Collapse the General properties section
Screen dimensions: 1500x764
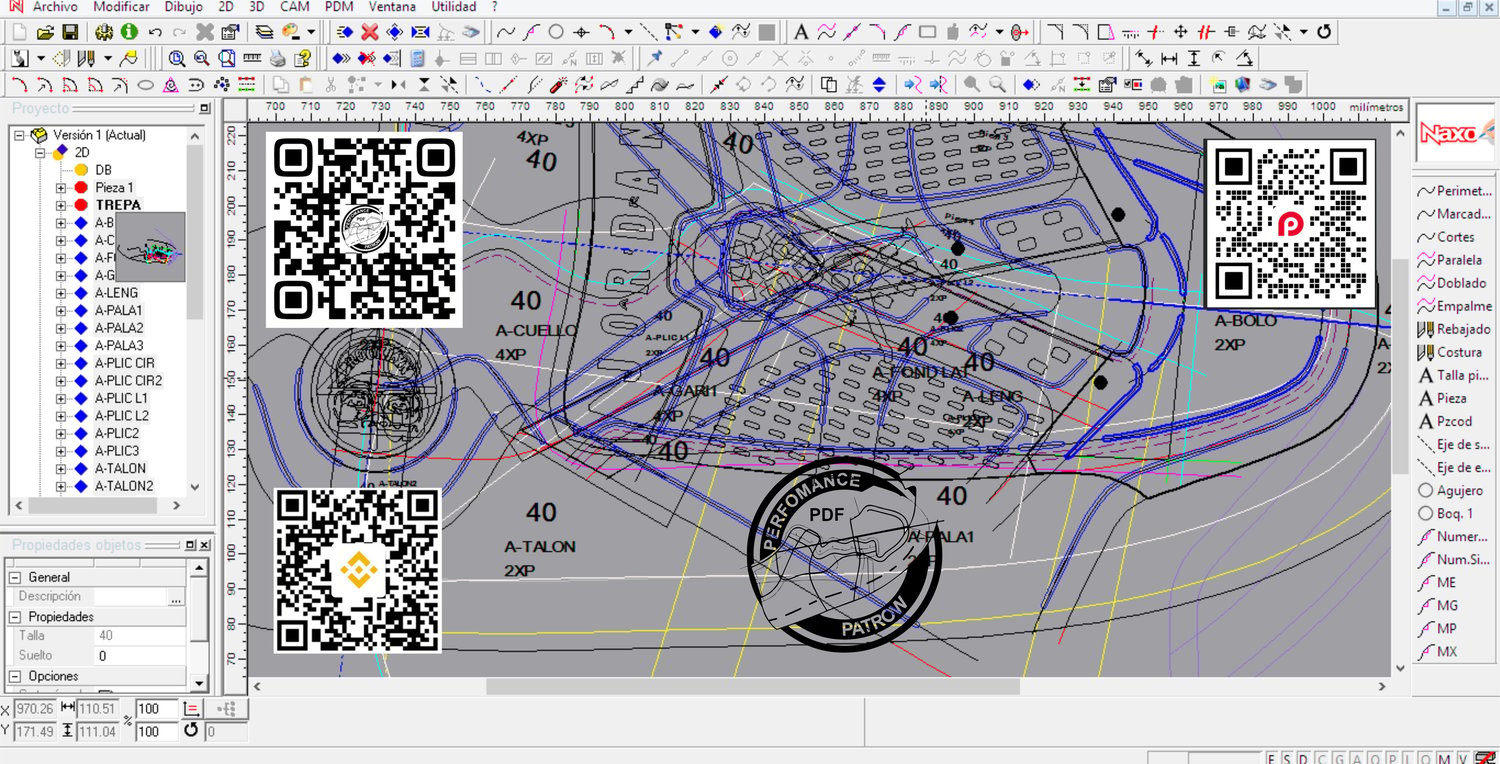pos(15,577)
